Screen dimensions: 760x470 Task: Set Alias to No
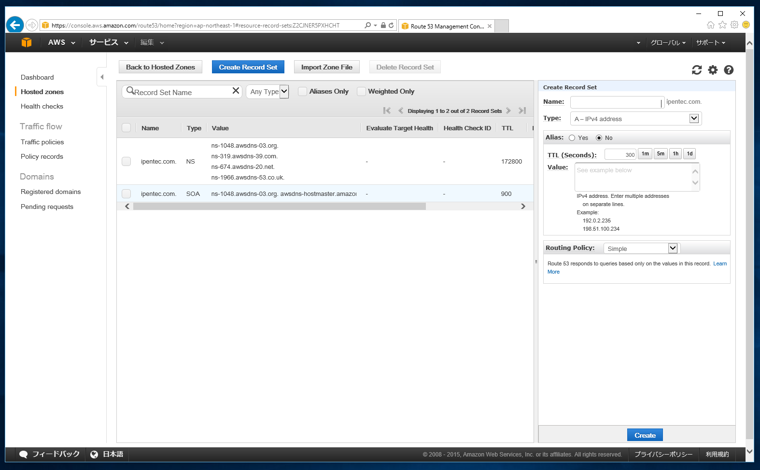coord(599,138)
